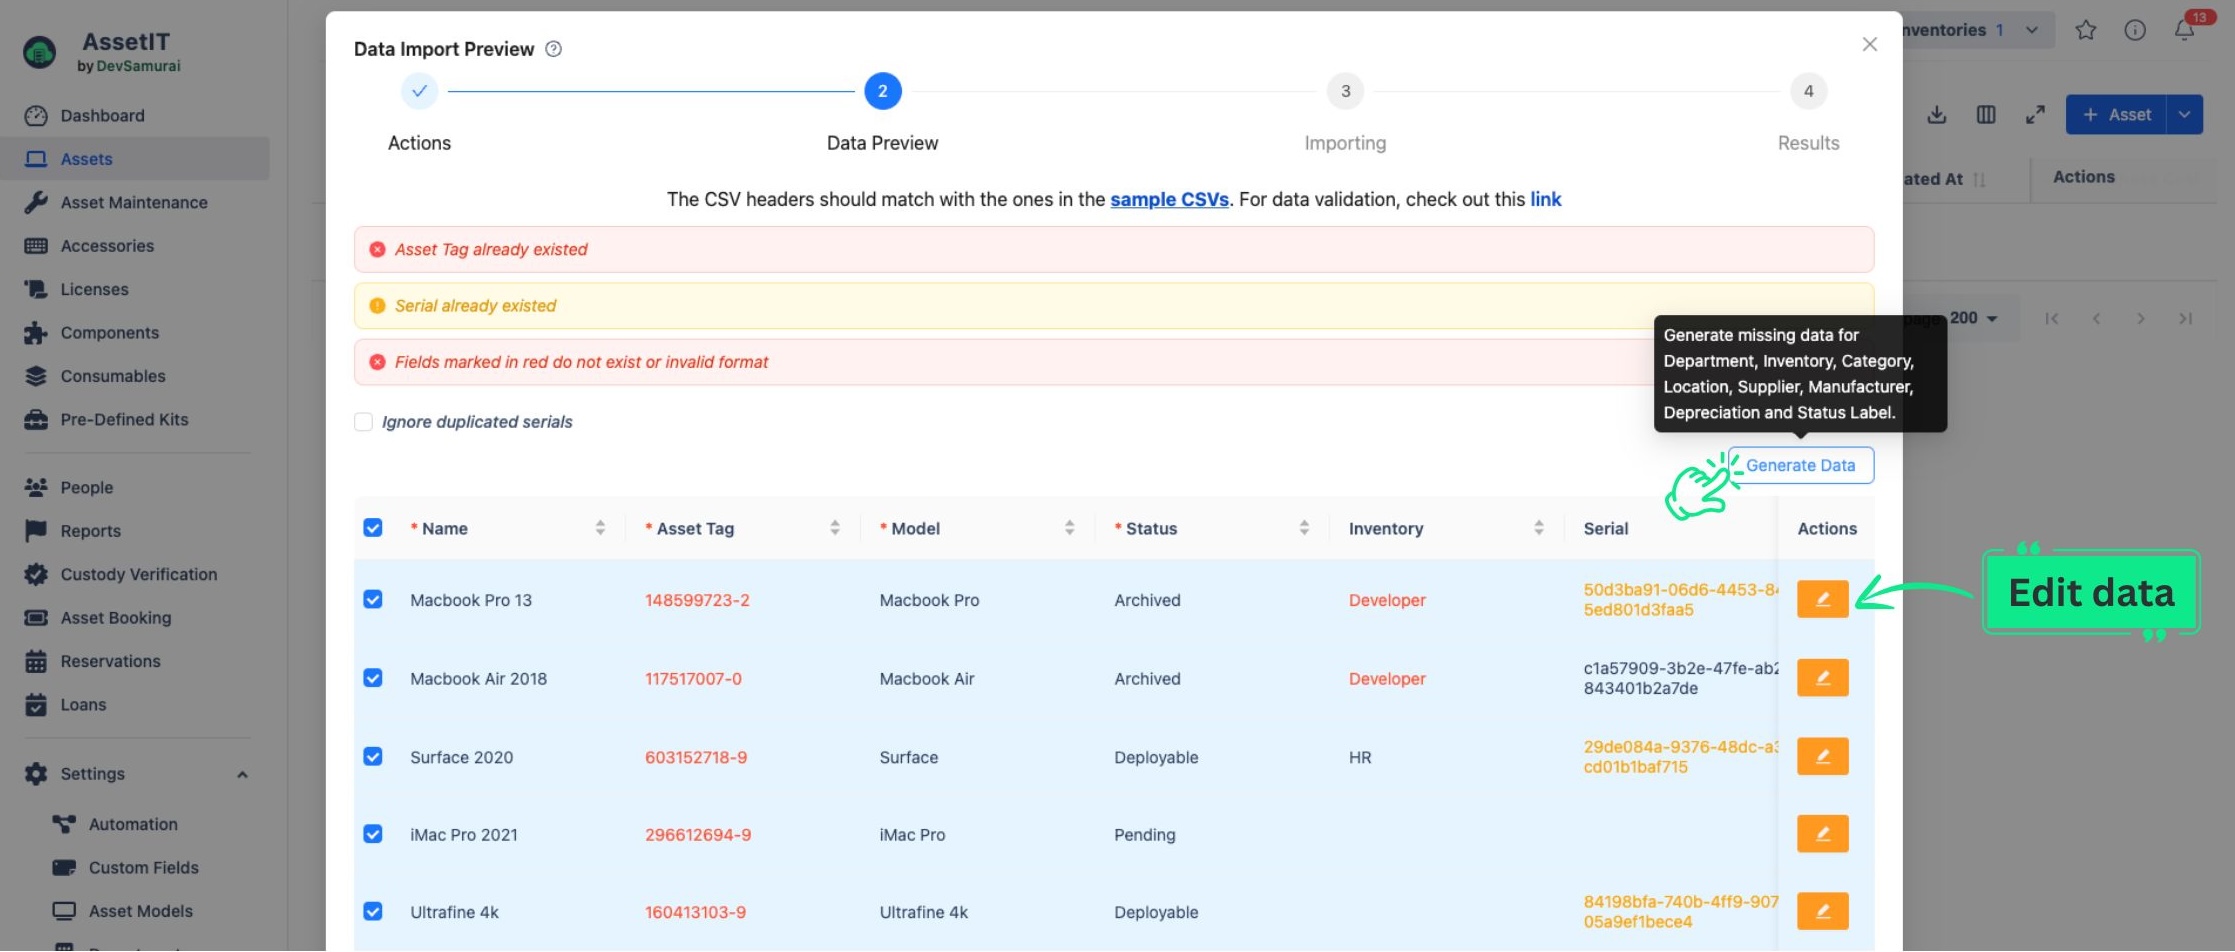
Task: Click the star favorite icon
Action: [x=2085, y=30]
